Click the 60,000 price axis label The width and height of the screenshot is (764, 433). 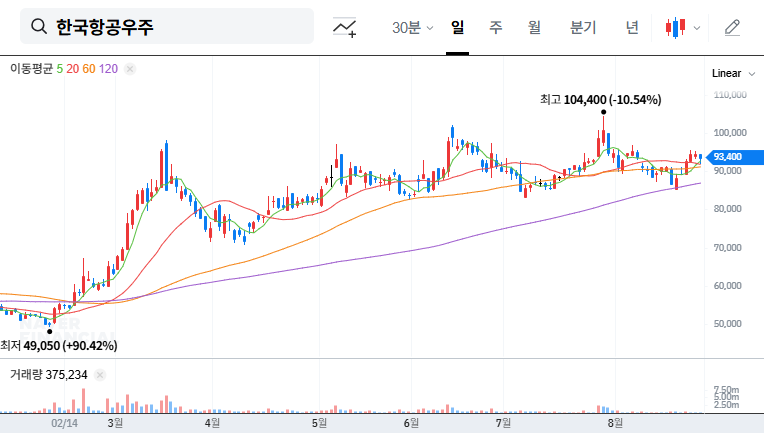pyautogui.click(x=727, y=286)
